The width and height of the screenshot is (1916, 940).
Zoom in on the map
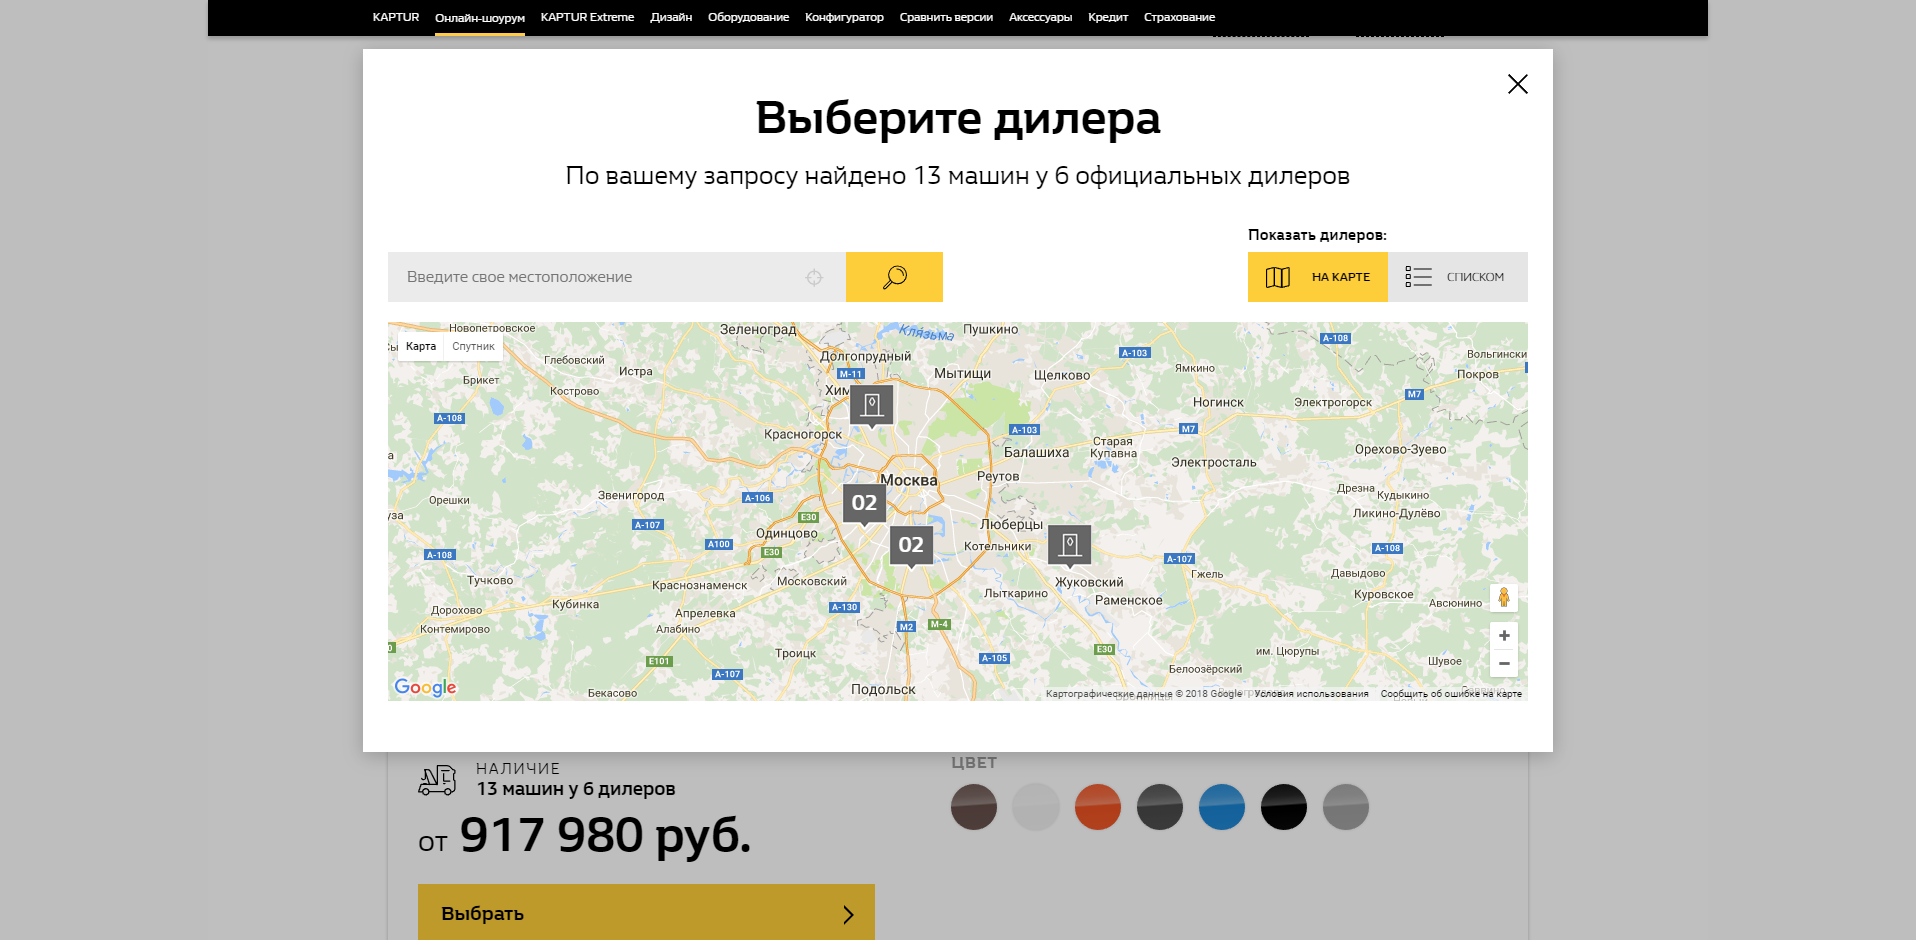[x=1504, y=635]
